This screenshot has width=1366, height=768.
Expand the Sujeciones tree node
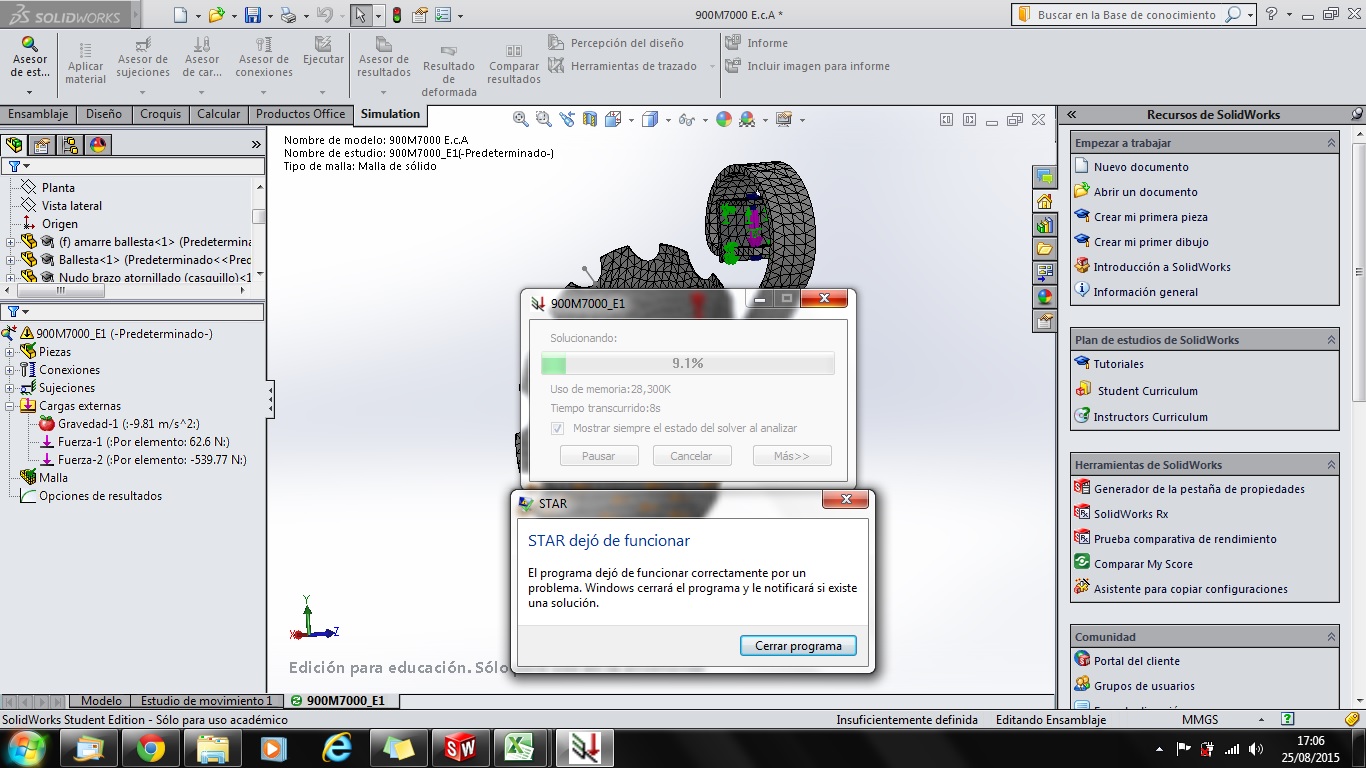pos(10,388)
